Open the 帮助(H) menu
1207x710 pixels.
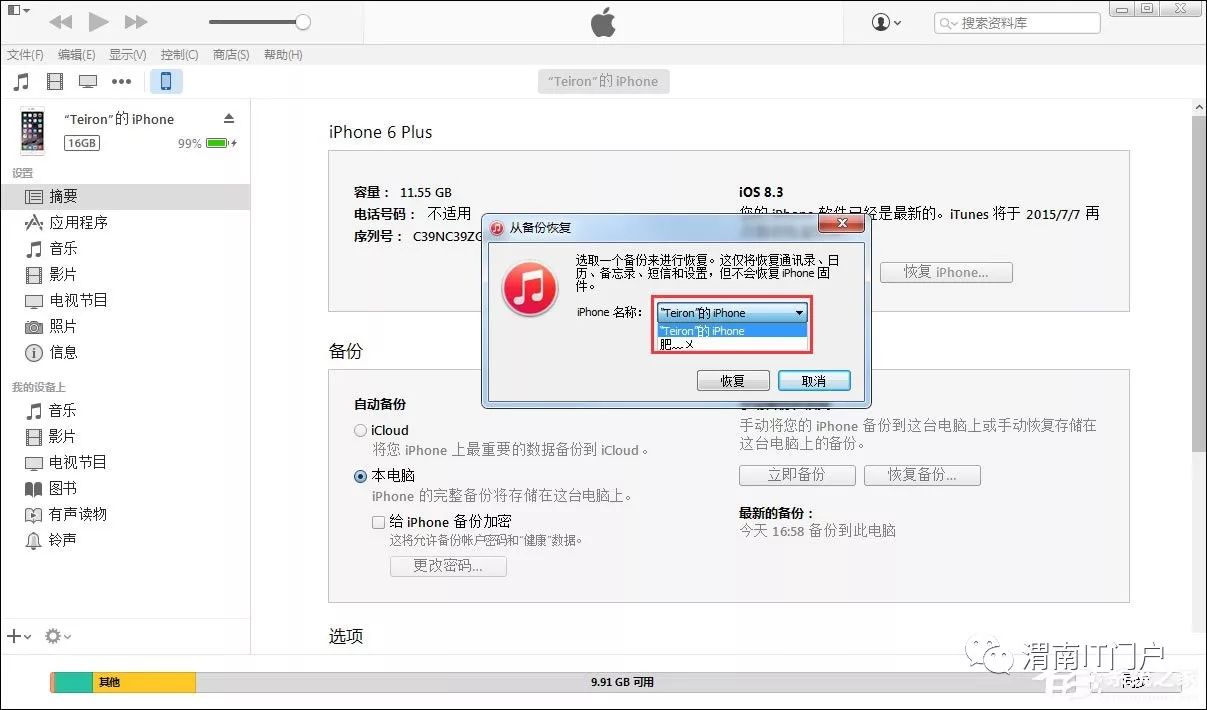tap(283, 55)
